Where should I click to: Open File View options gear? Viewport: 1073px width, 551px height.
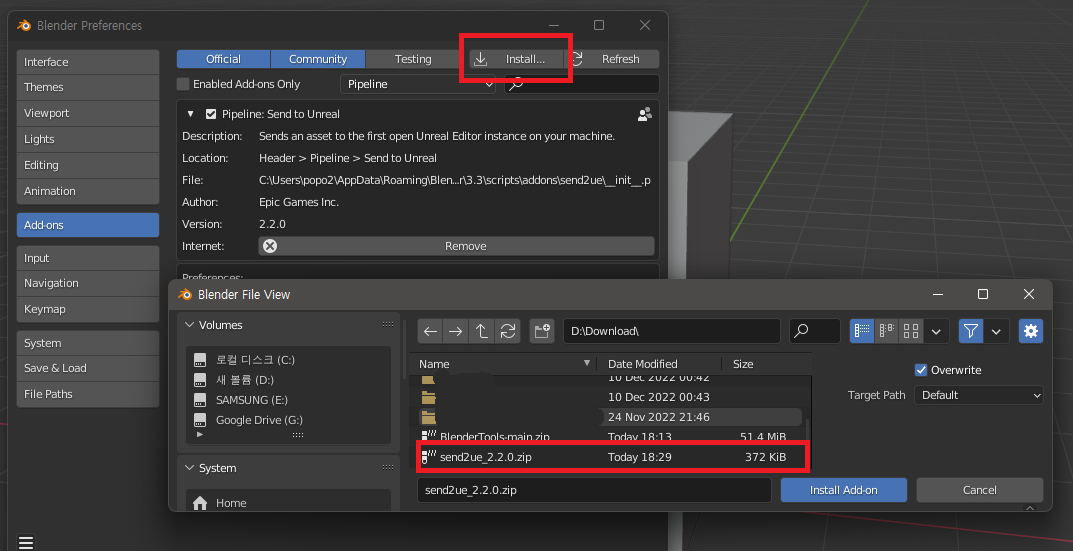1031,331
